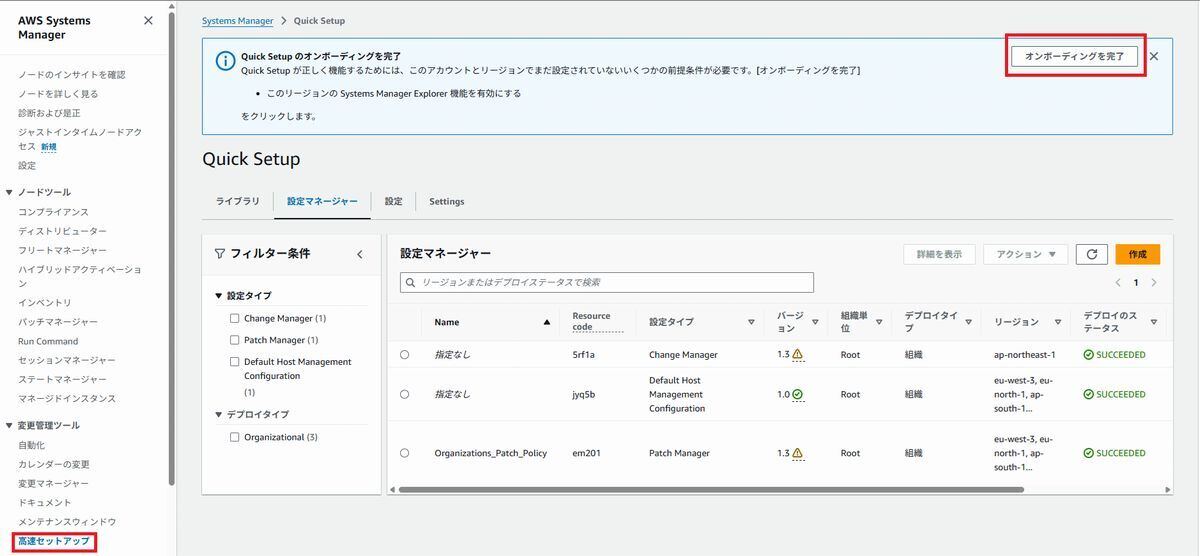This screenshot has width=1200, height=556.
Task: Open the アクション dropdown
Action: coord(1026,254)
